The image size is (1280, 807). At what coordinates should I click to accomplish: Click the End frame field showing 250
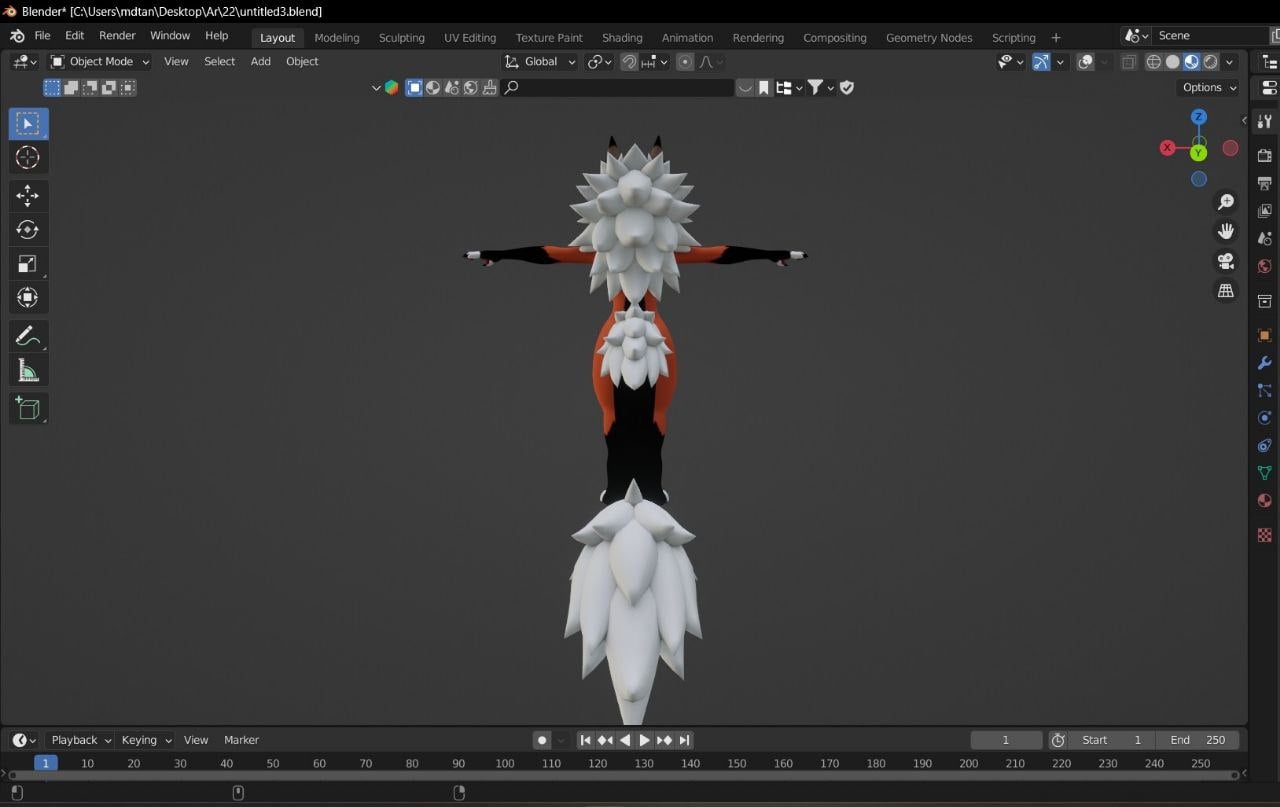(1198, 740)
